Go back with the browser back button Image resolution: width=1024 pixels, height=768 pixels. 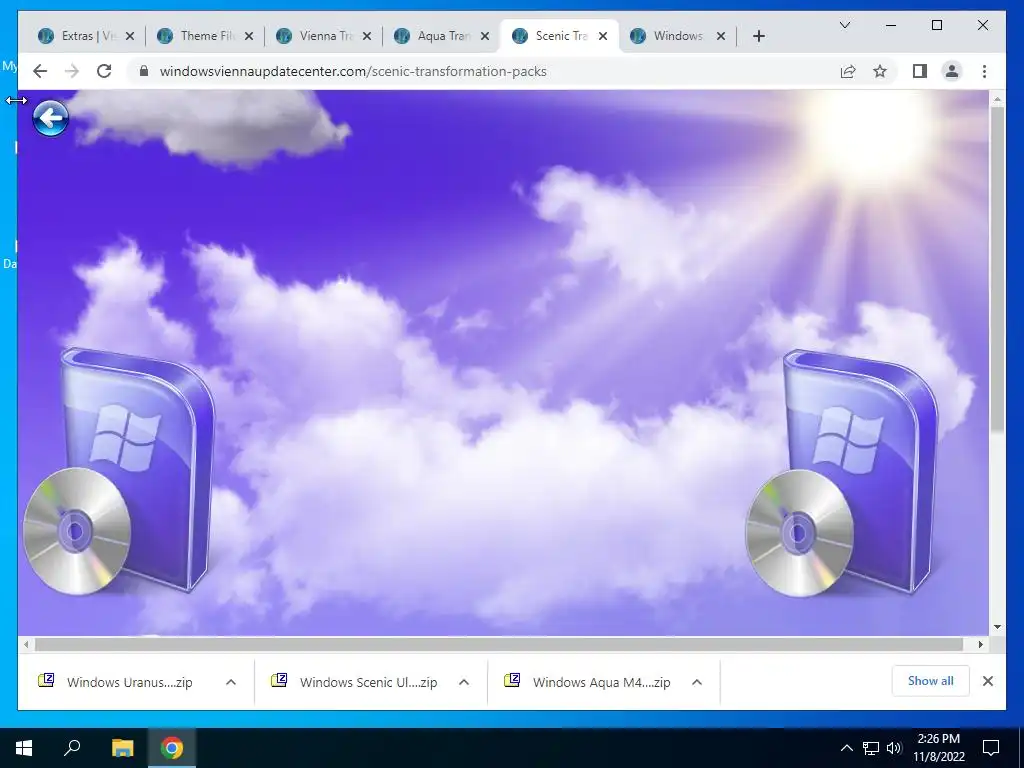(40, 71)
